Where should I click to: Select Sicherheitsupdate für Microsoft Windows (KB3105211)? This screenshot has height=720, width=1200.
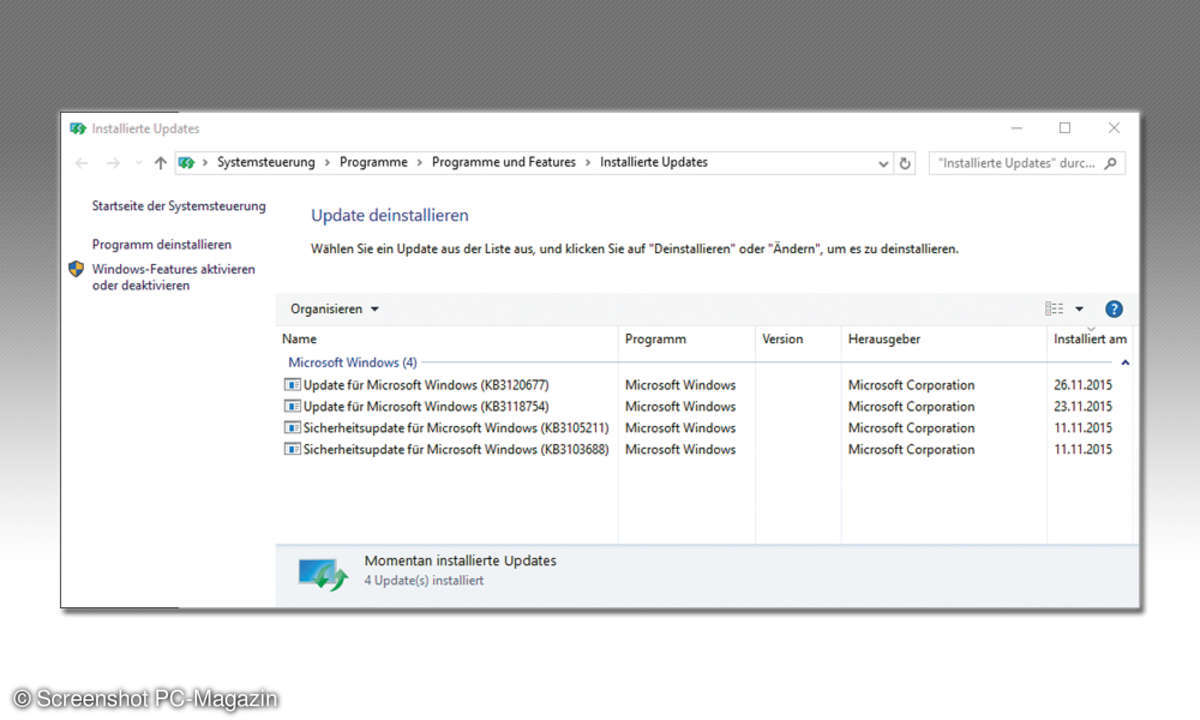pyautogui.click(x=456, y=428)
